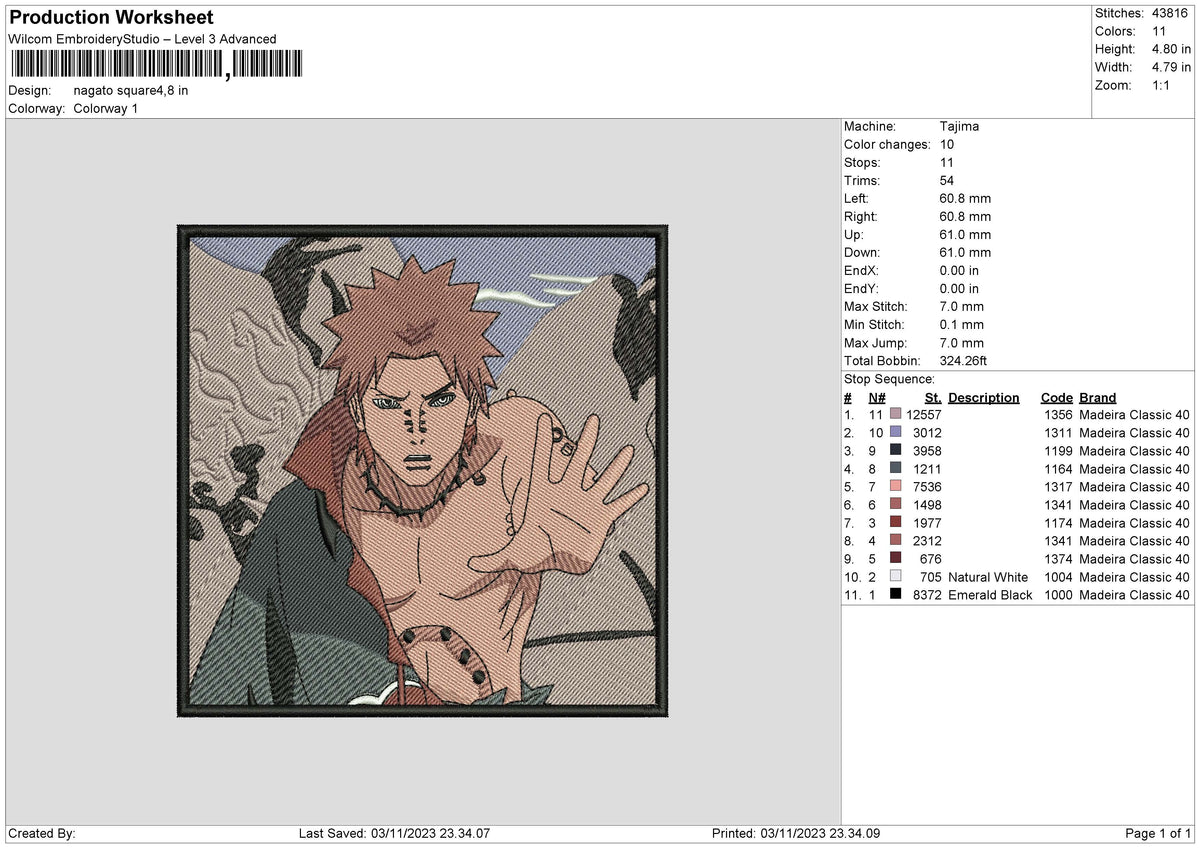This screenshot has height=848, width=1200.
Task: Select the Max Jump label
Action: pos(875,343)
